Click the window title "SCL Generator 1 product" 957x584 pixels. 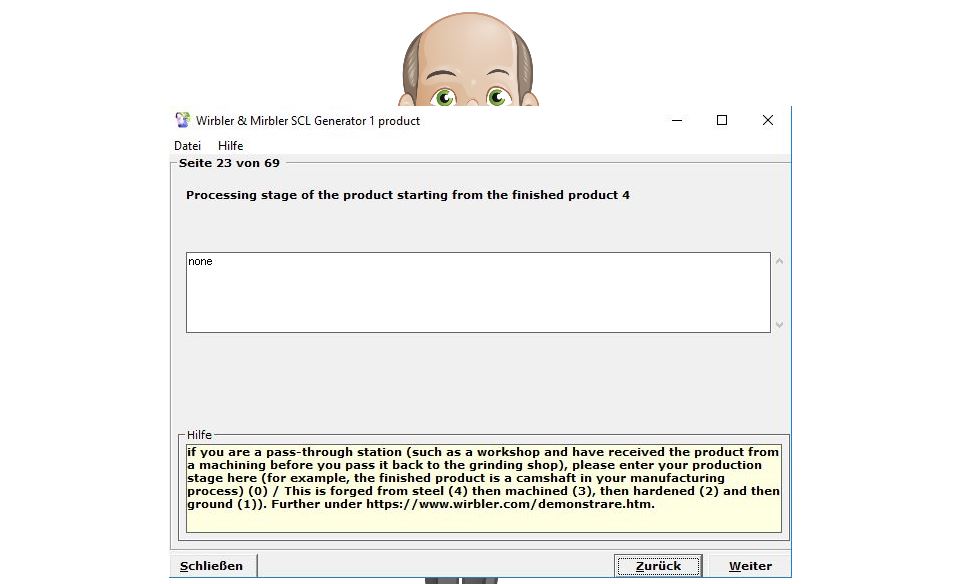pos(308,121)
